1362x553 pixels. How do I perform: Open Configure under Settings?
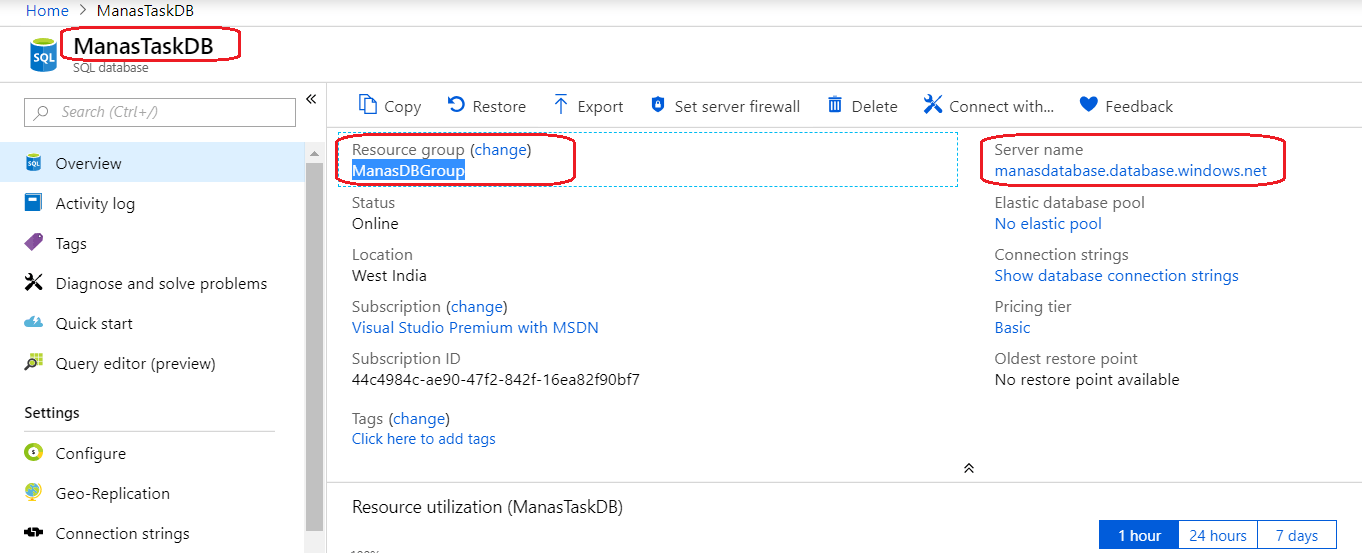(151, 452)
